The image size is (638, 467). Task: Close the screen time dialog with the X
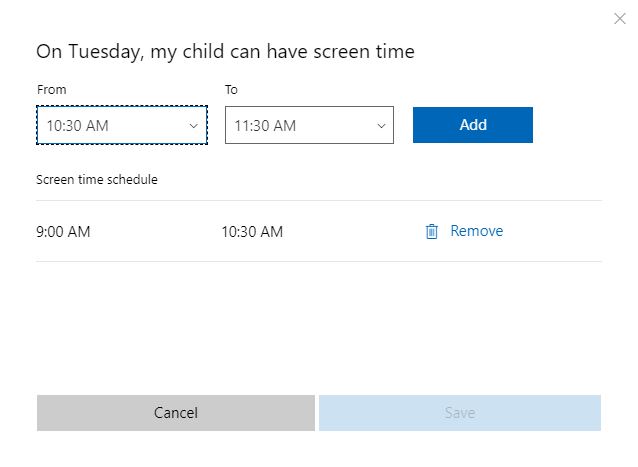[x=619, y=18]
